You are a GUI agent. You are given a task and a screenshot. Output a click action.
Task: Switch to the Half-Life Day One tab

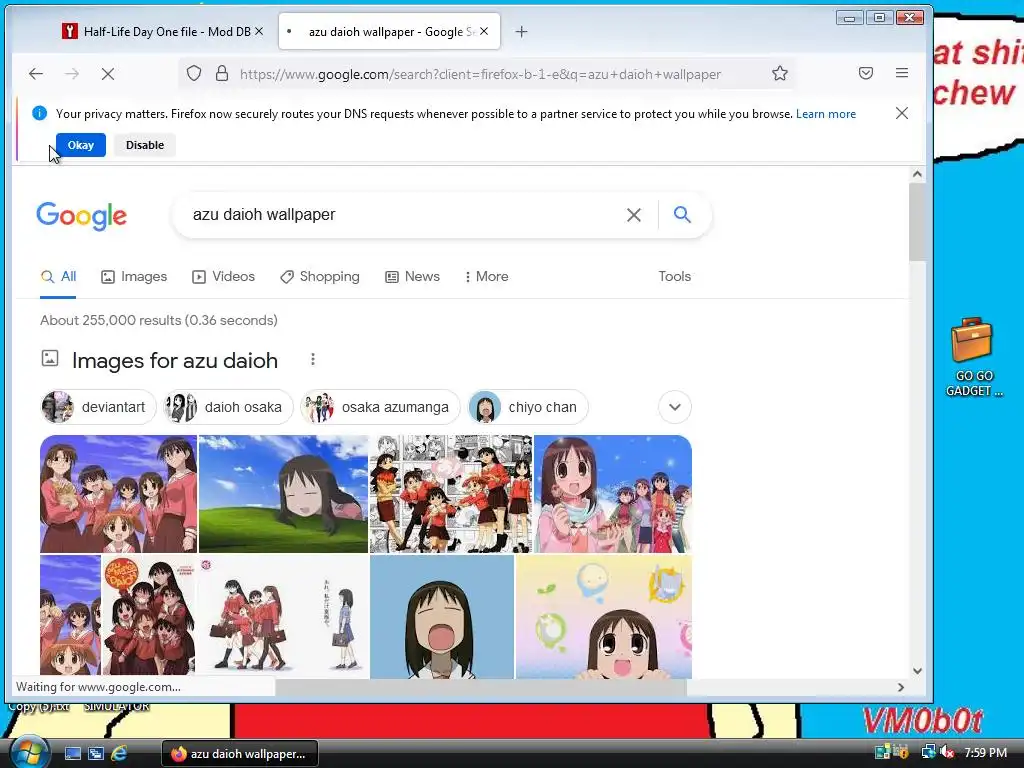(161, 31)
